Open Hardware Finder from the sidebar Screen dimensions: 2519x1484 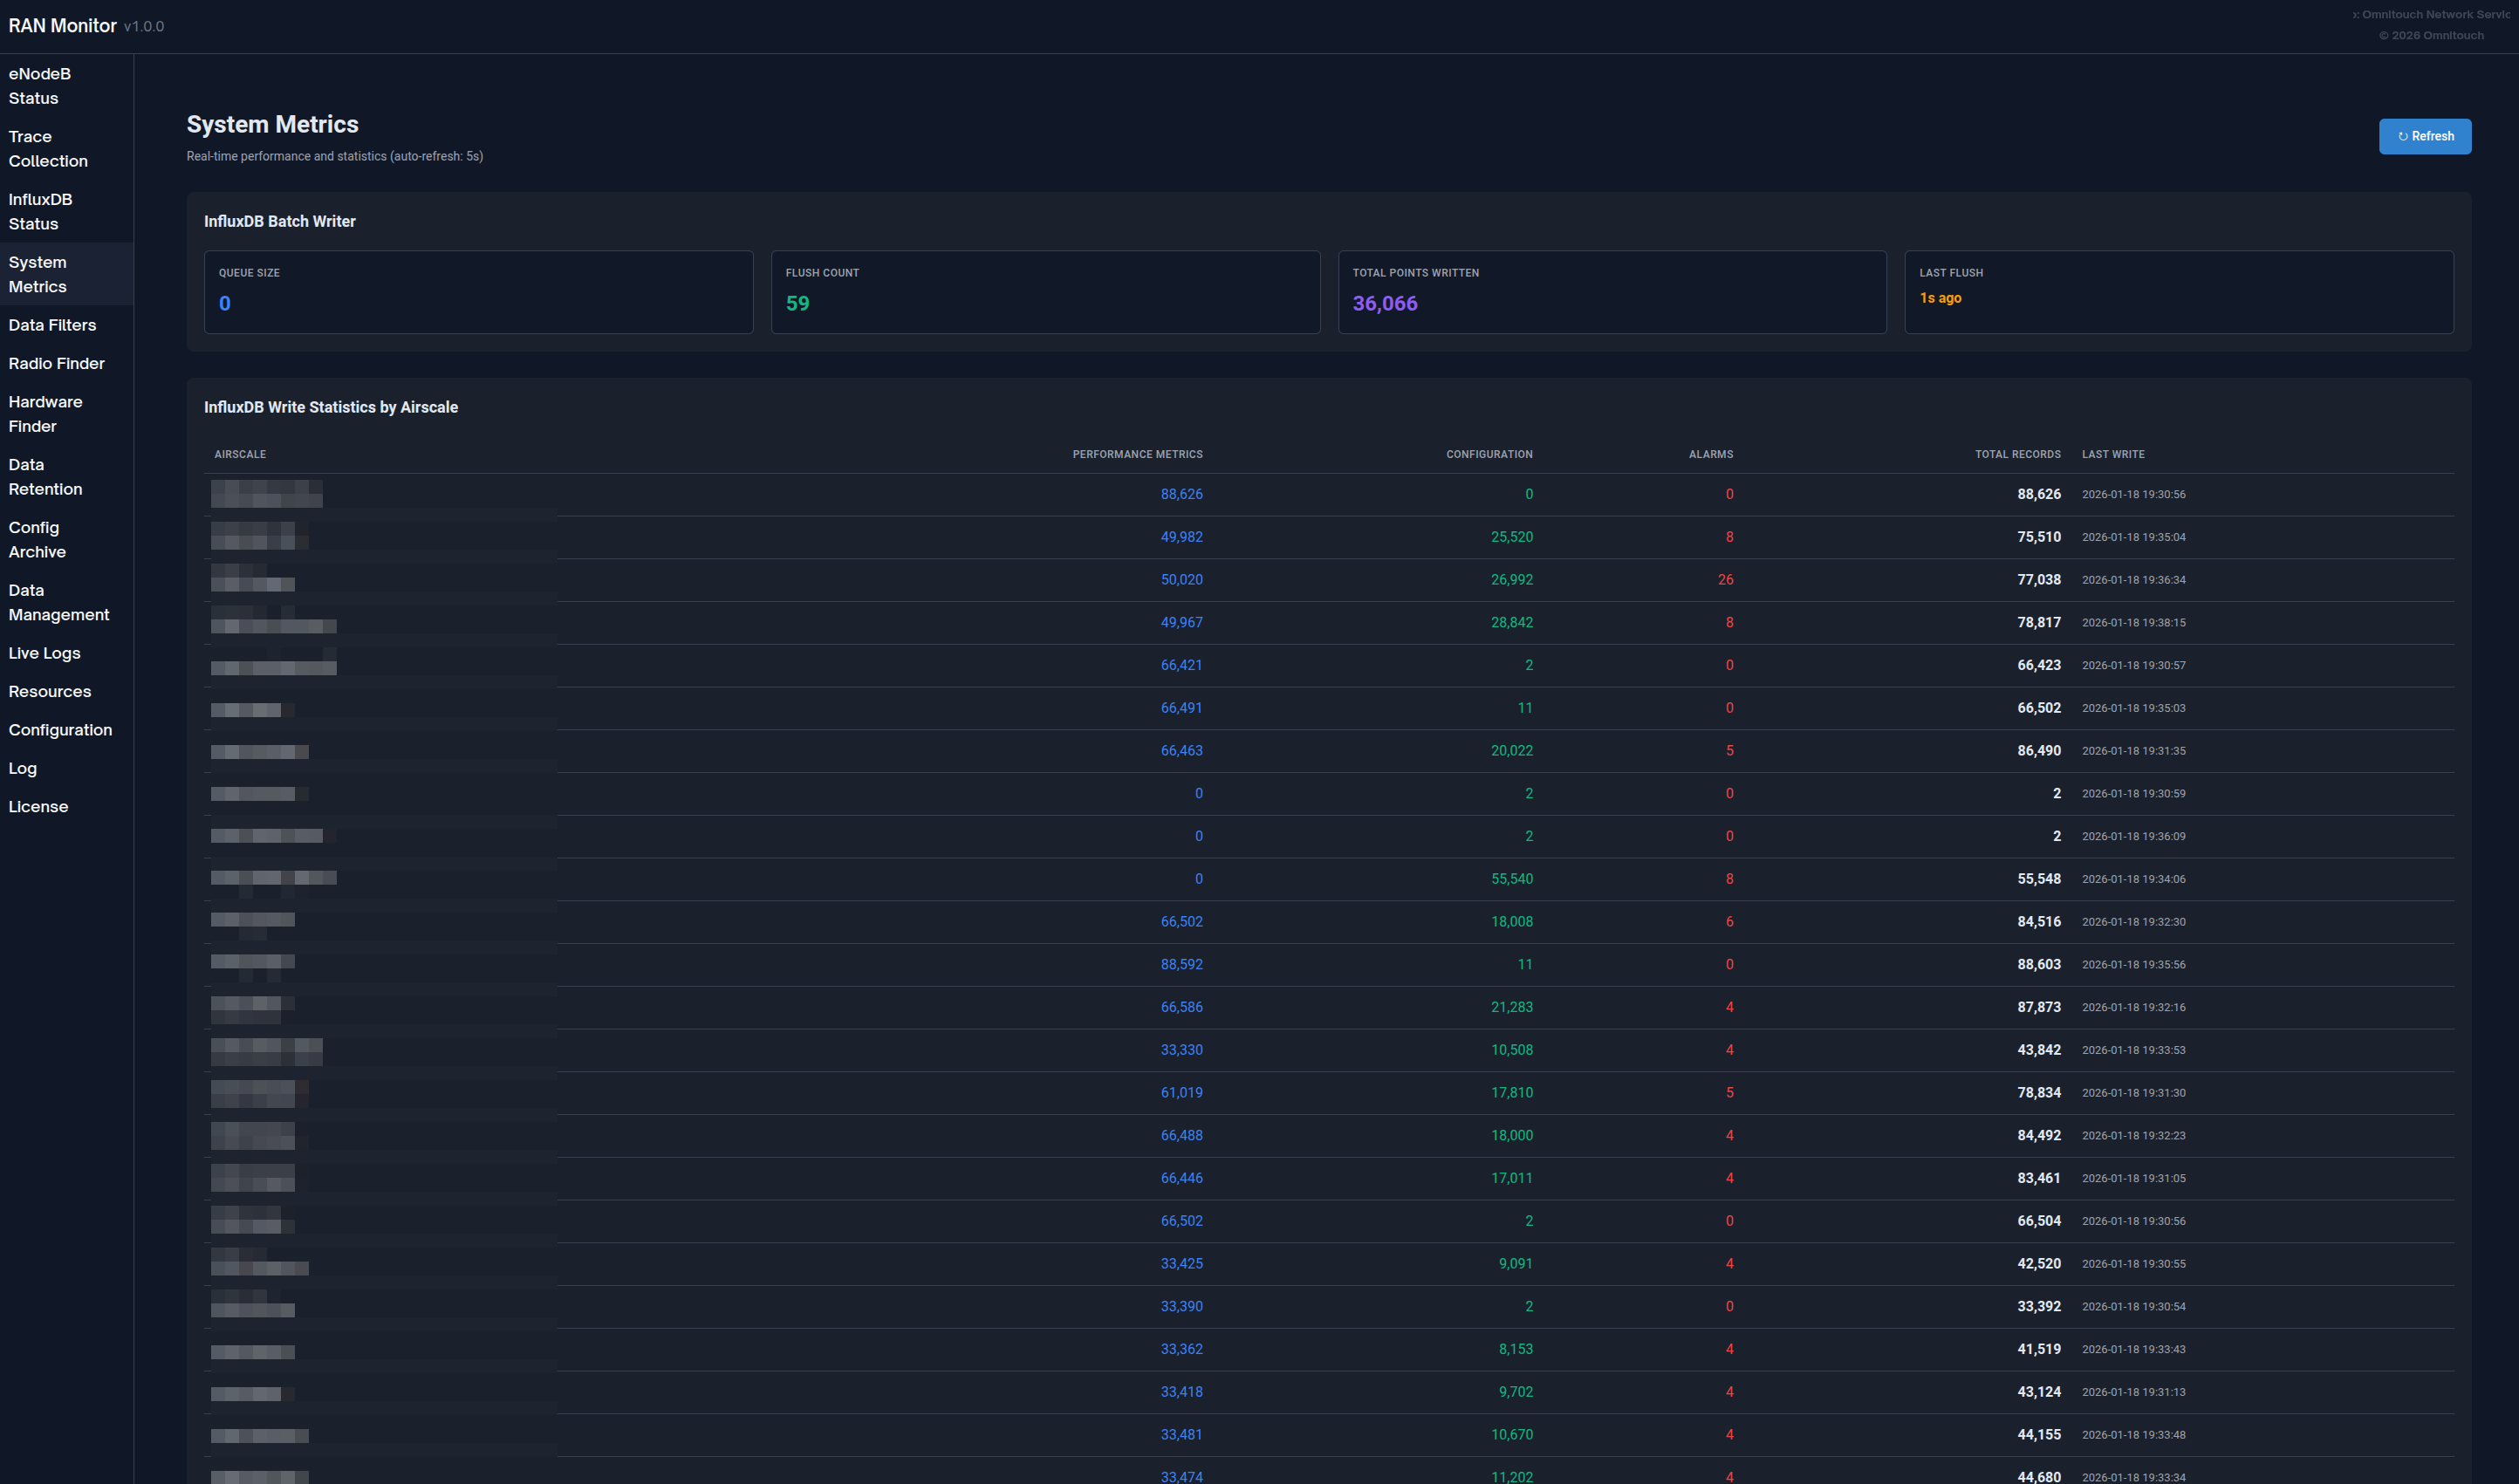(45, 414)
